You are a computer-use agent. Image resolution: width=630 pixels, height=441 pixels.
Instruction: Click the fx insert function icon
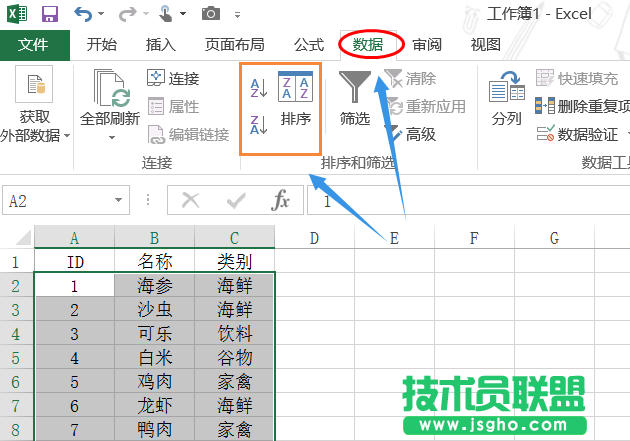[x=280, y=200]
